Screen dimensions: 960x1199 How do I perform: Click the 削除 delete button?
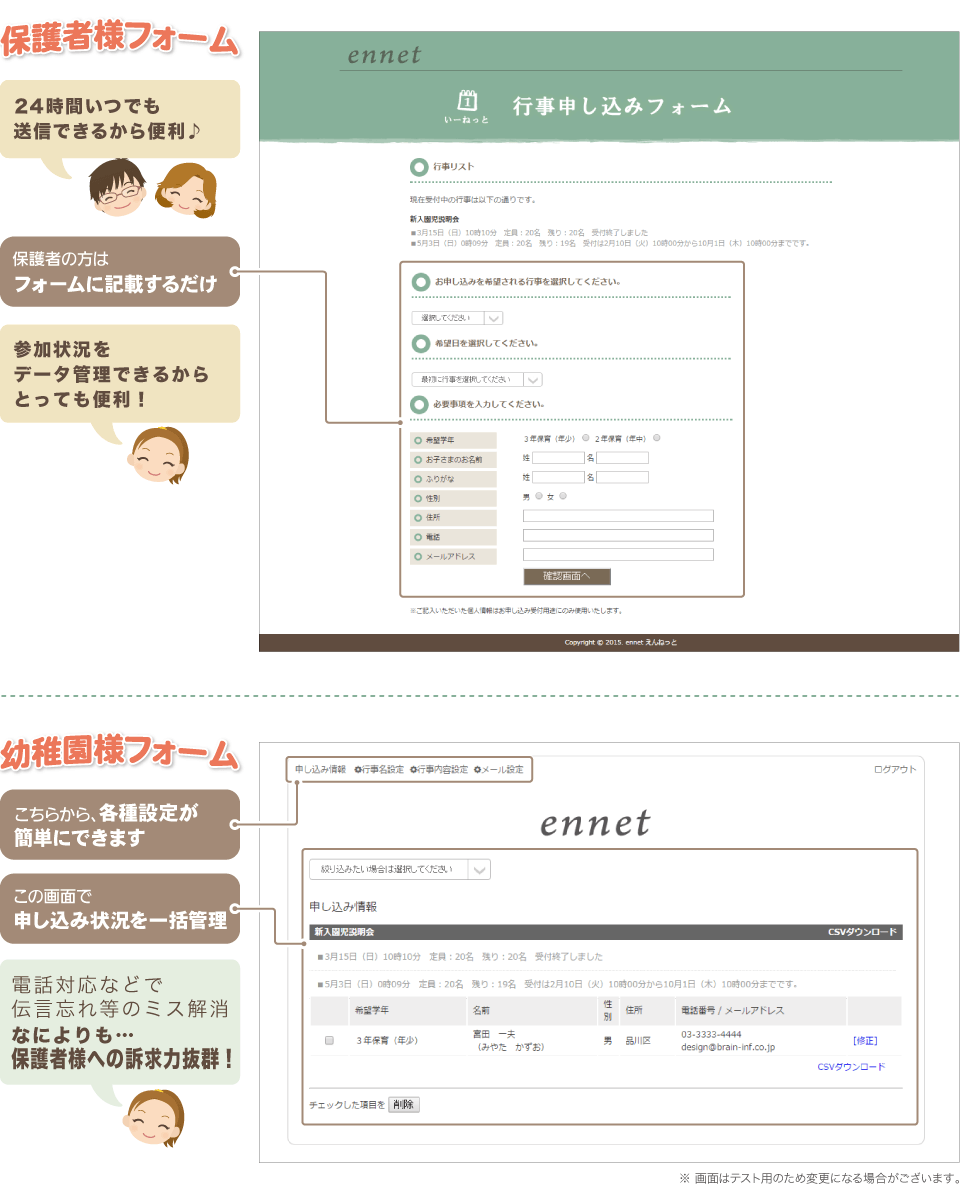pyautogui.click(x=403, y=1105)
